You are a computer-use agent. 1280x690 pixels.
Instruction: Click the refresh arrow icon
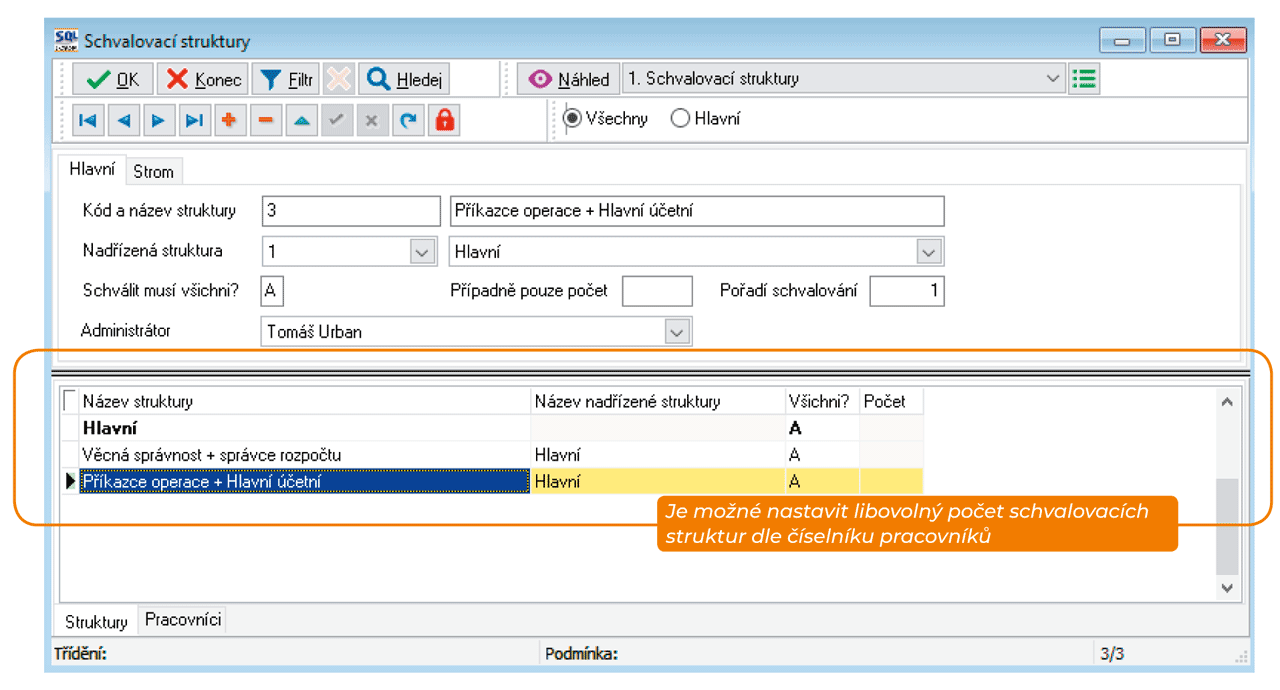click(407, 121)
